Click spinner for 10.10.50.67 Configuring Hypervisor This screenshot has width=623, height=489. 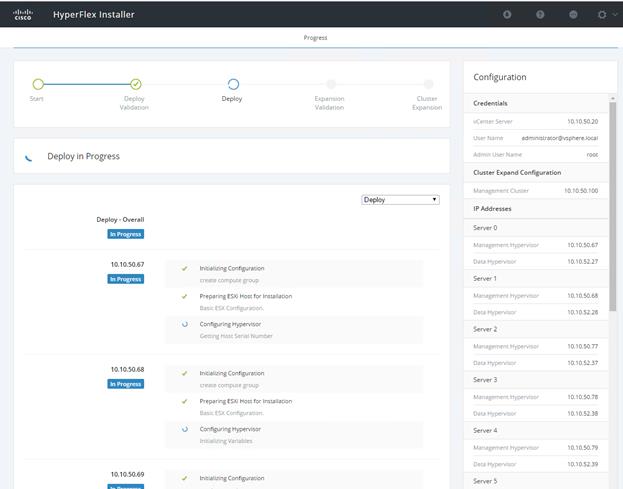coord(185,324)
